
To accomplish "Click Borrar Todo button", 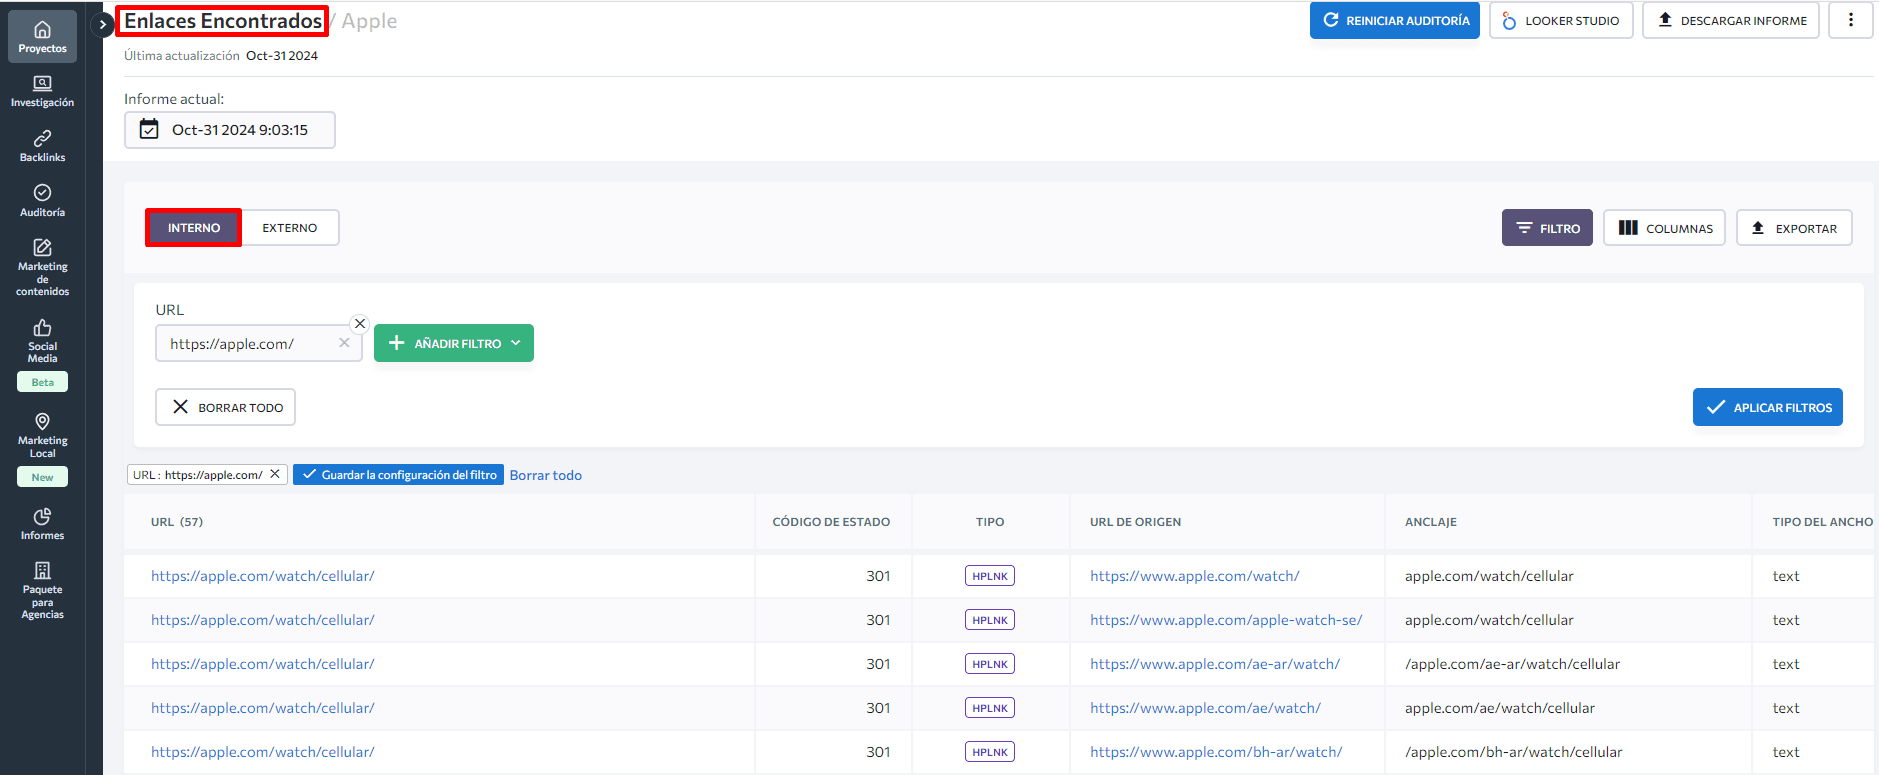I will click(225, 407).
